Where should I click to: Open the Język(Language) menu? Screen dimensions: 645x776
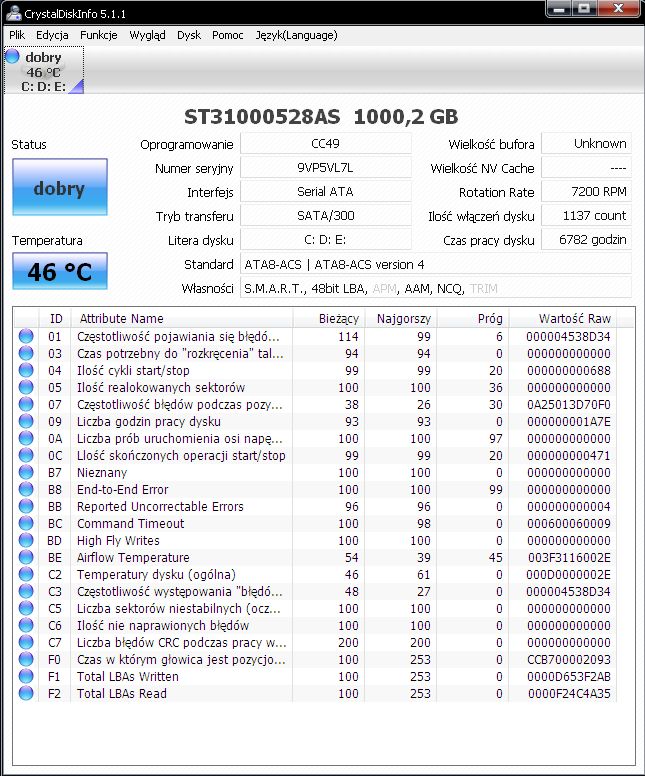pos(297,35)
